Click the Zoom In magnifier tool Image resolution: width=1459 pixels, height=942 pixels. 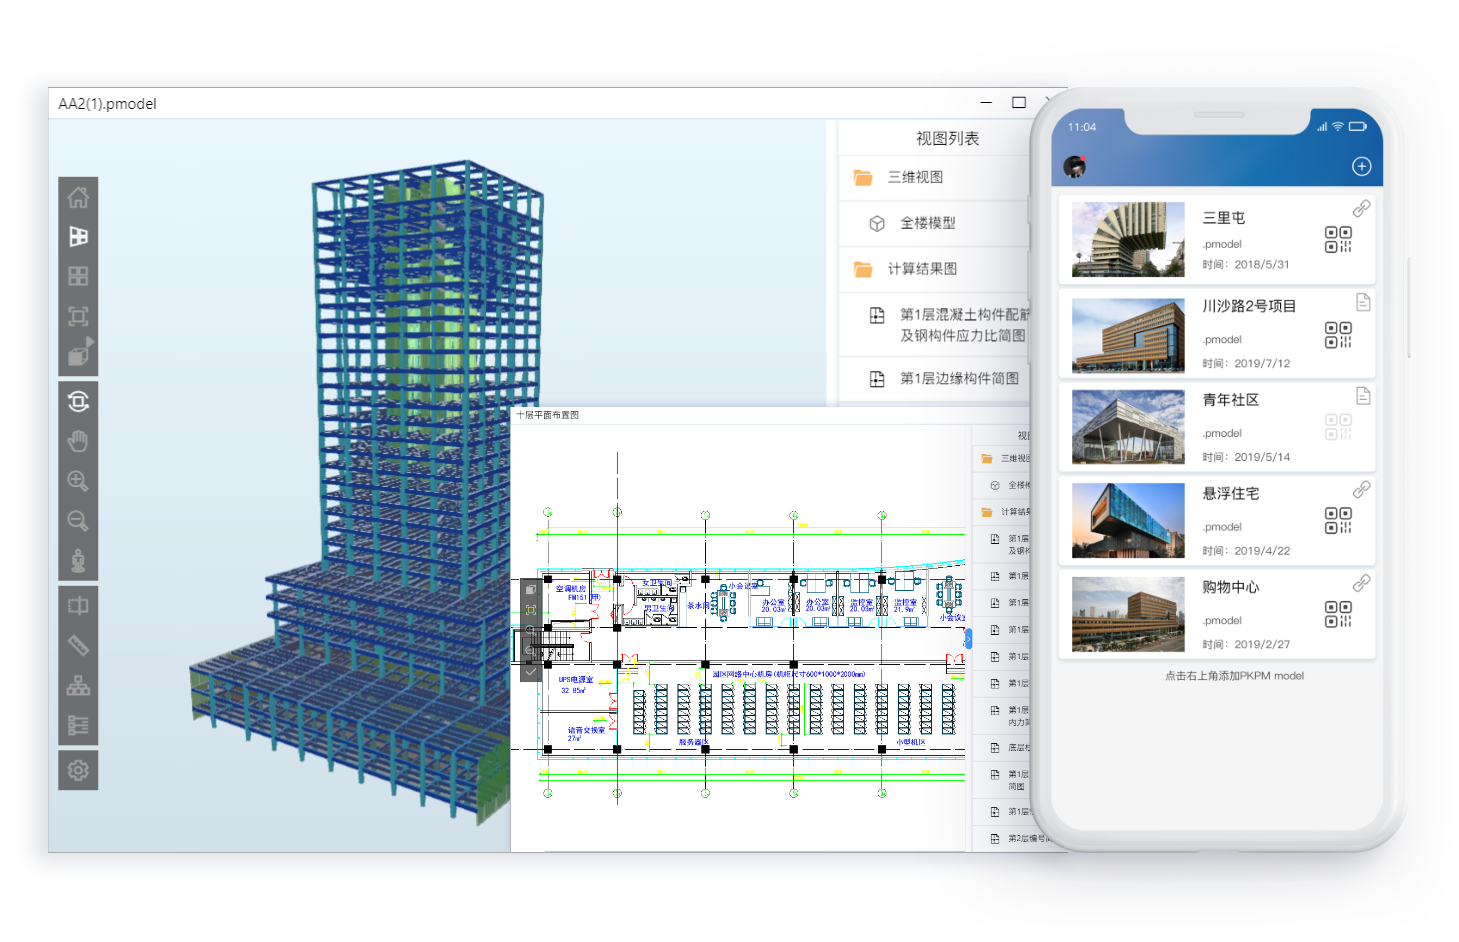pos(78,481)
